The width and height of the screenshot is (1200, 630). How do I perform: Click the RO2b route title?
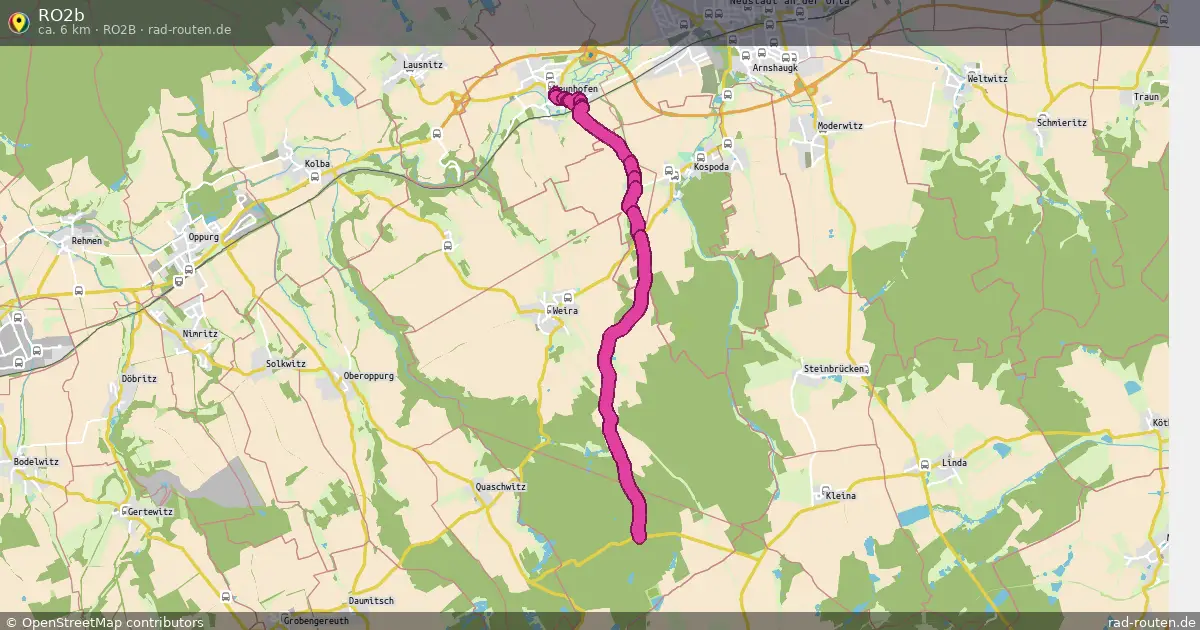[61, 14]
